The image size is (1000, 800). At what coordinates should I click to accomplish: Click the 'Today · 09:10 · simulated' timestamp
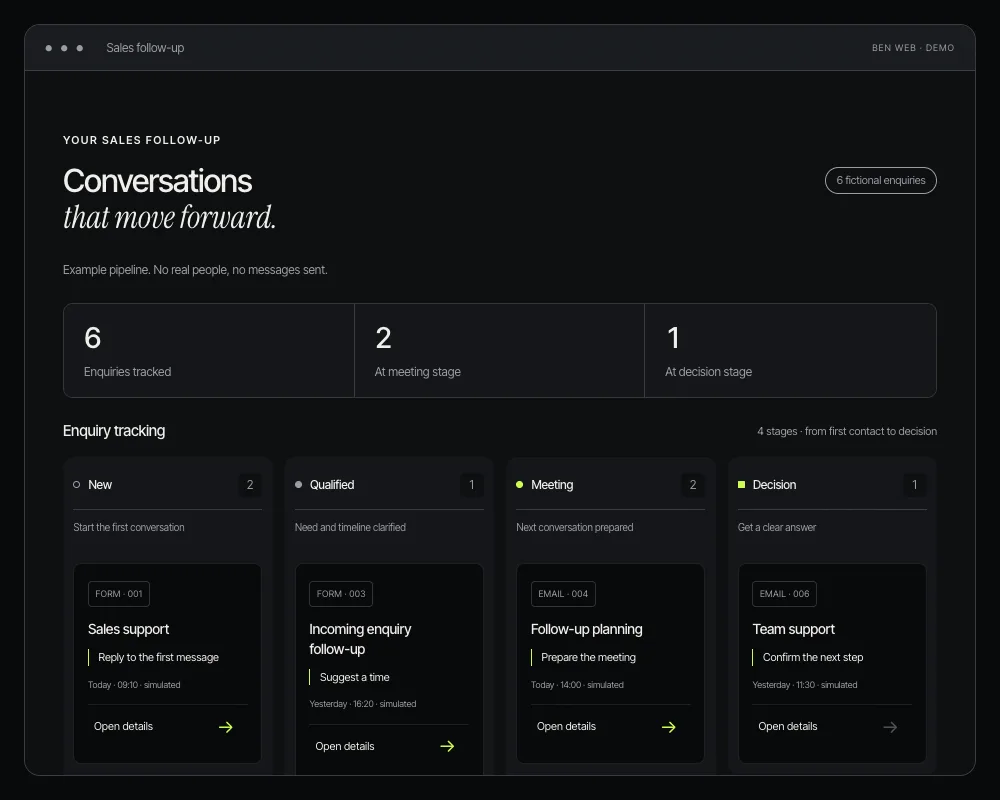[x=134, y=685]
